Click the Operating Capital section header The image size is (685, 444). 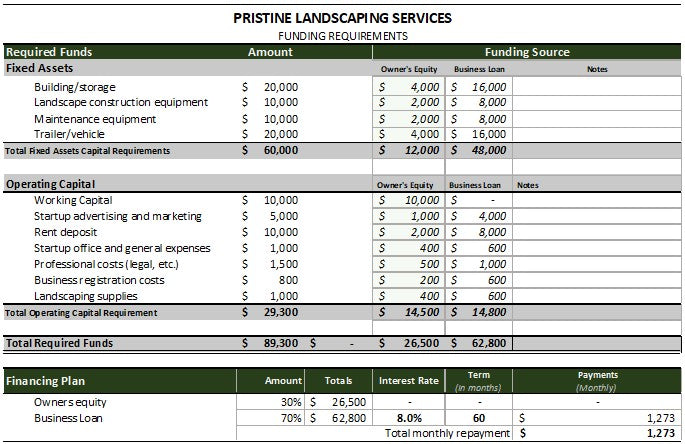click(51, 185)
